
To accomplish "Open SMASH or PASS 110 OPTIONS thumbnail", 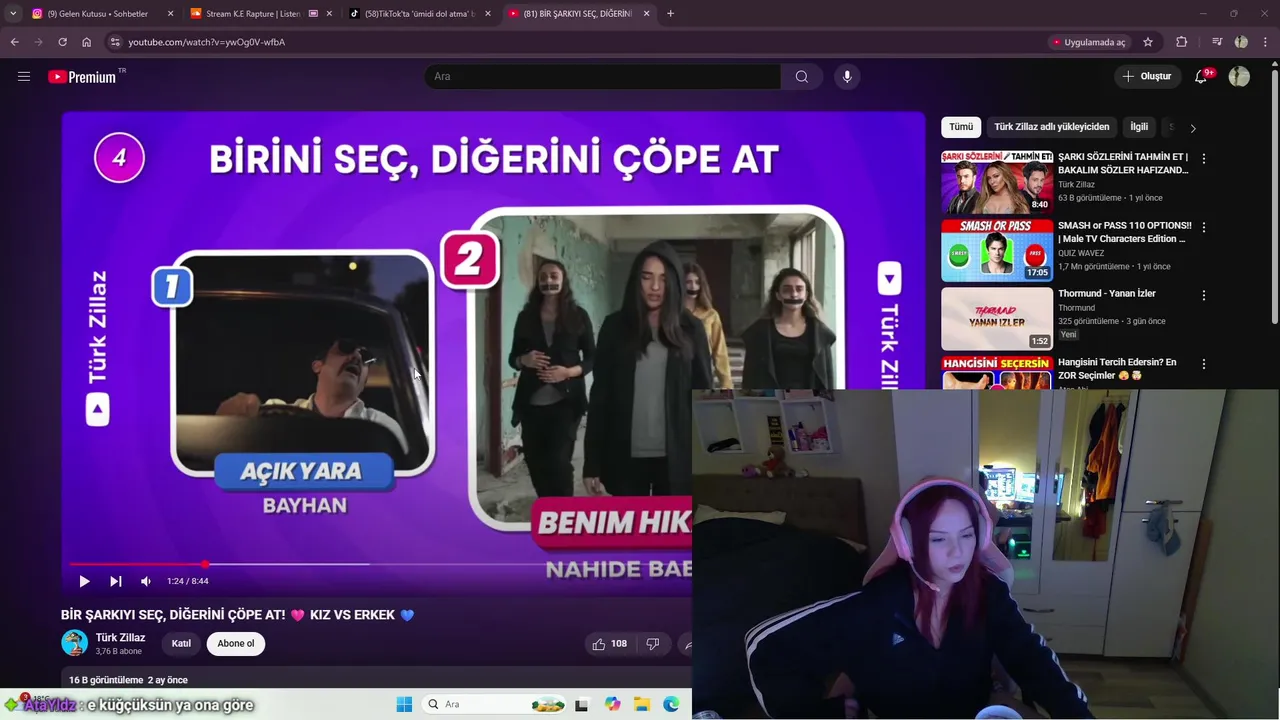I will coord(997,250).
